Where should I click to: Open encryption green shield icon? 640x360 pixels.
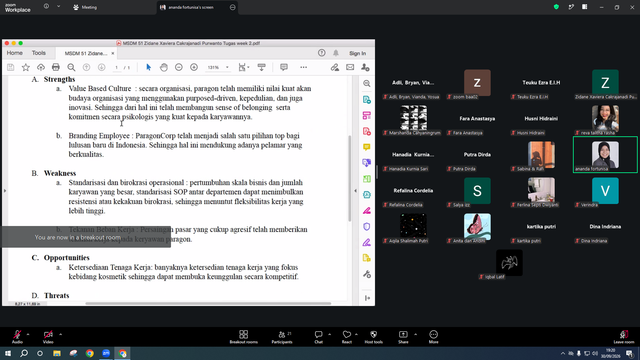[x=556, y=7]
